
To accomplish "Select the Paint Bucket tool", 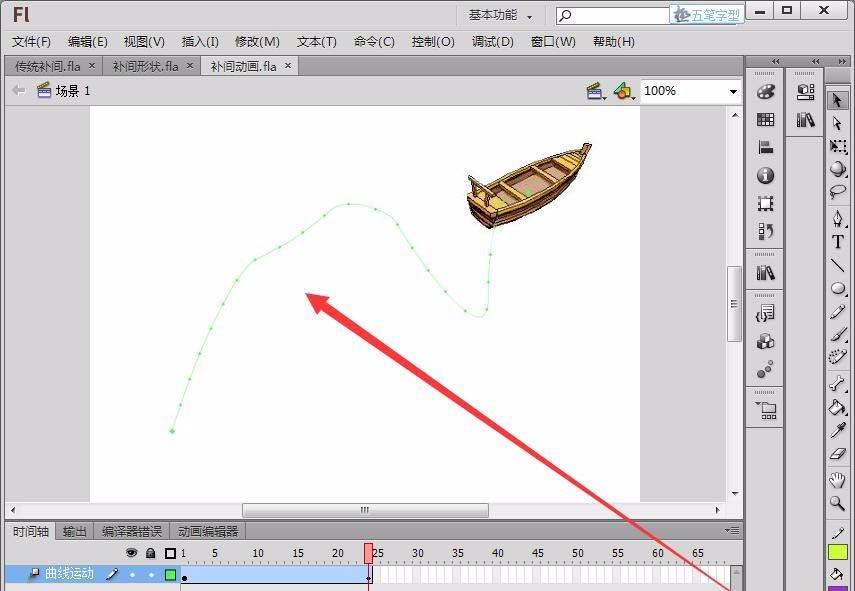I will coord(838,407).
